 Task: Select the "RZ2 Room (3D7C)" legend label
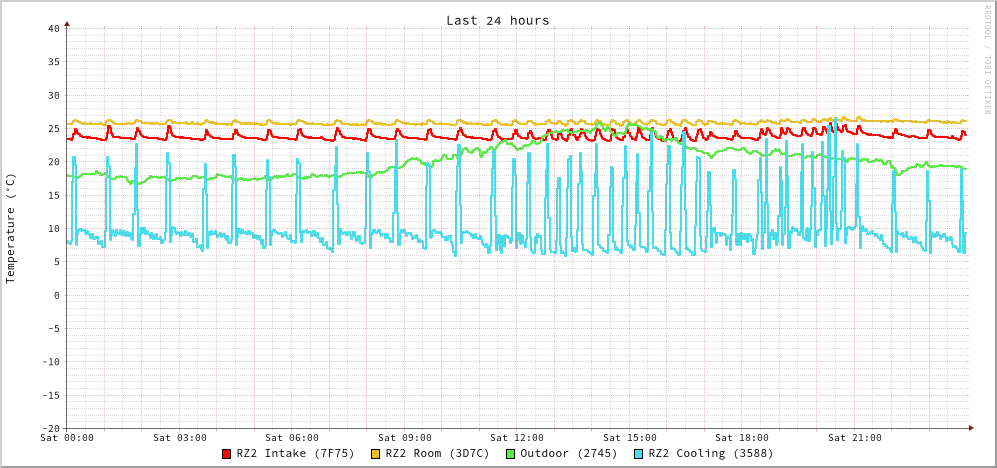pyautogui.click(x=437, y=454)
